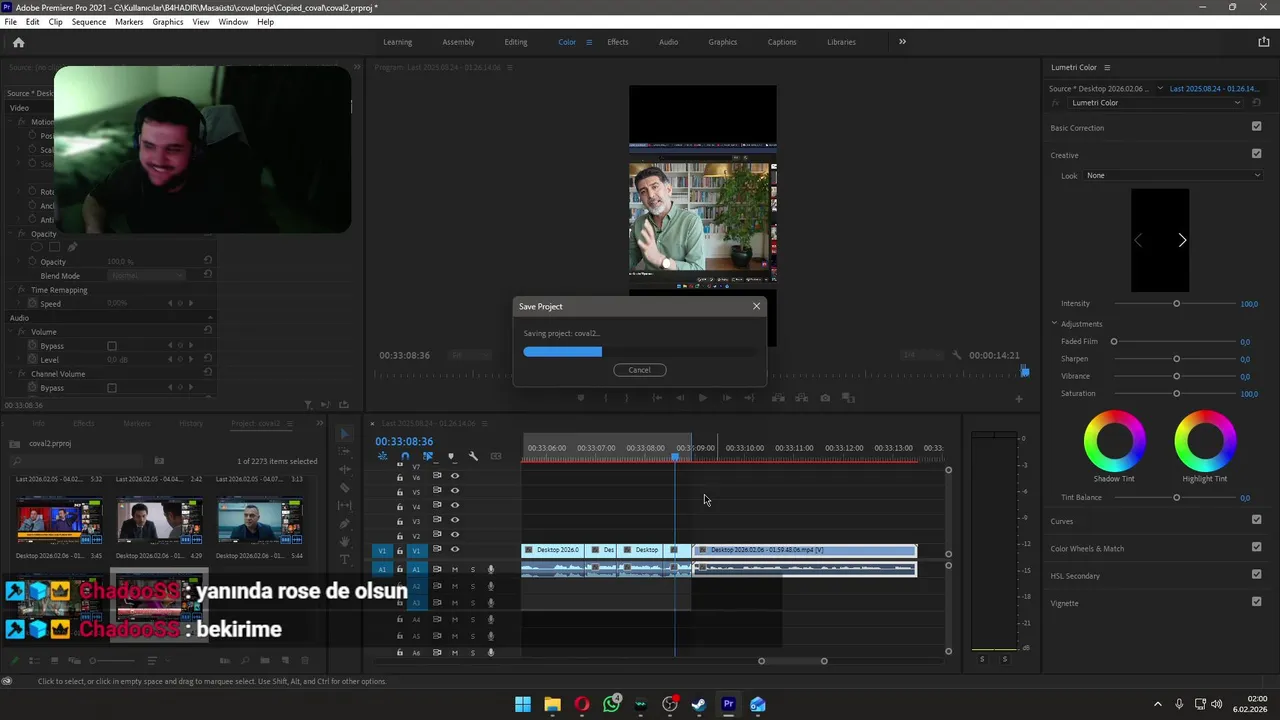
Task: Create a new bin in the Project panel
Action: 265,661
